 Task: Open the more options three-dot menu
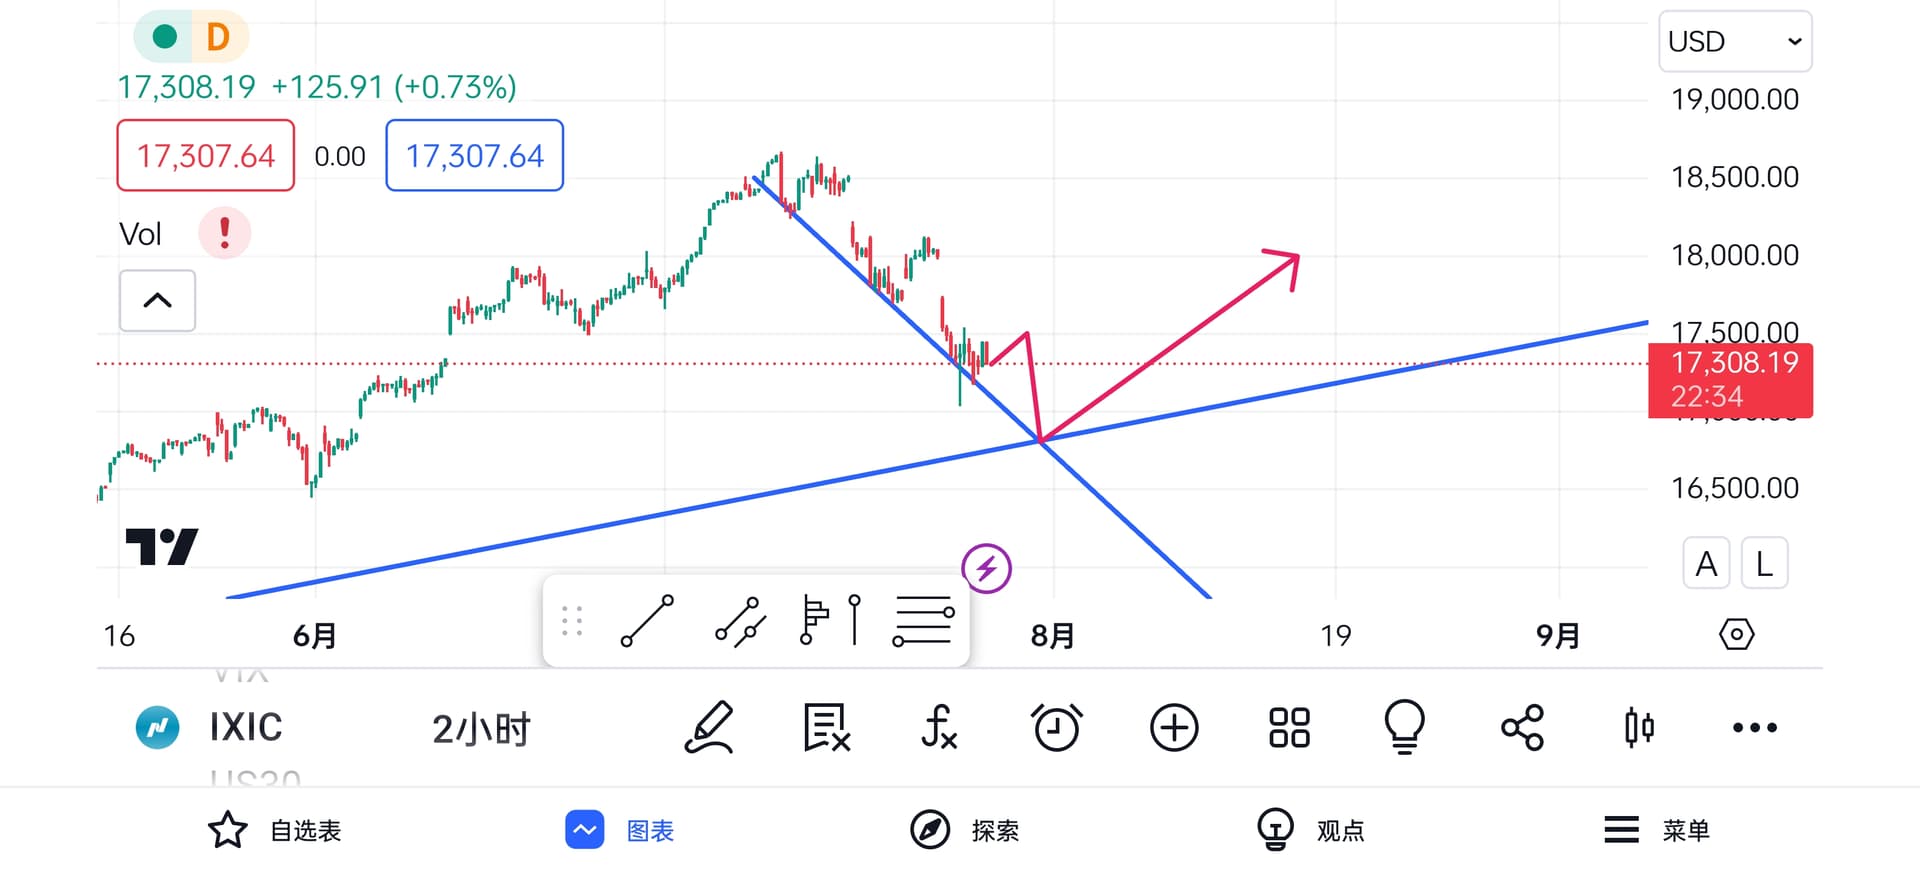[x=1755, y=727]
